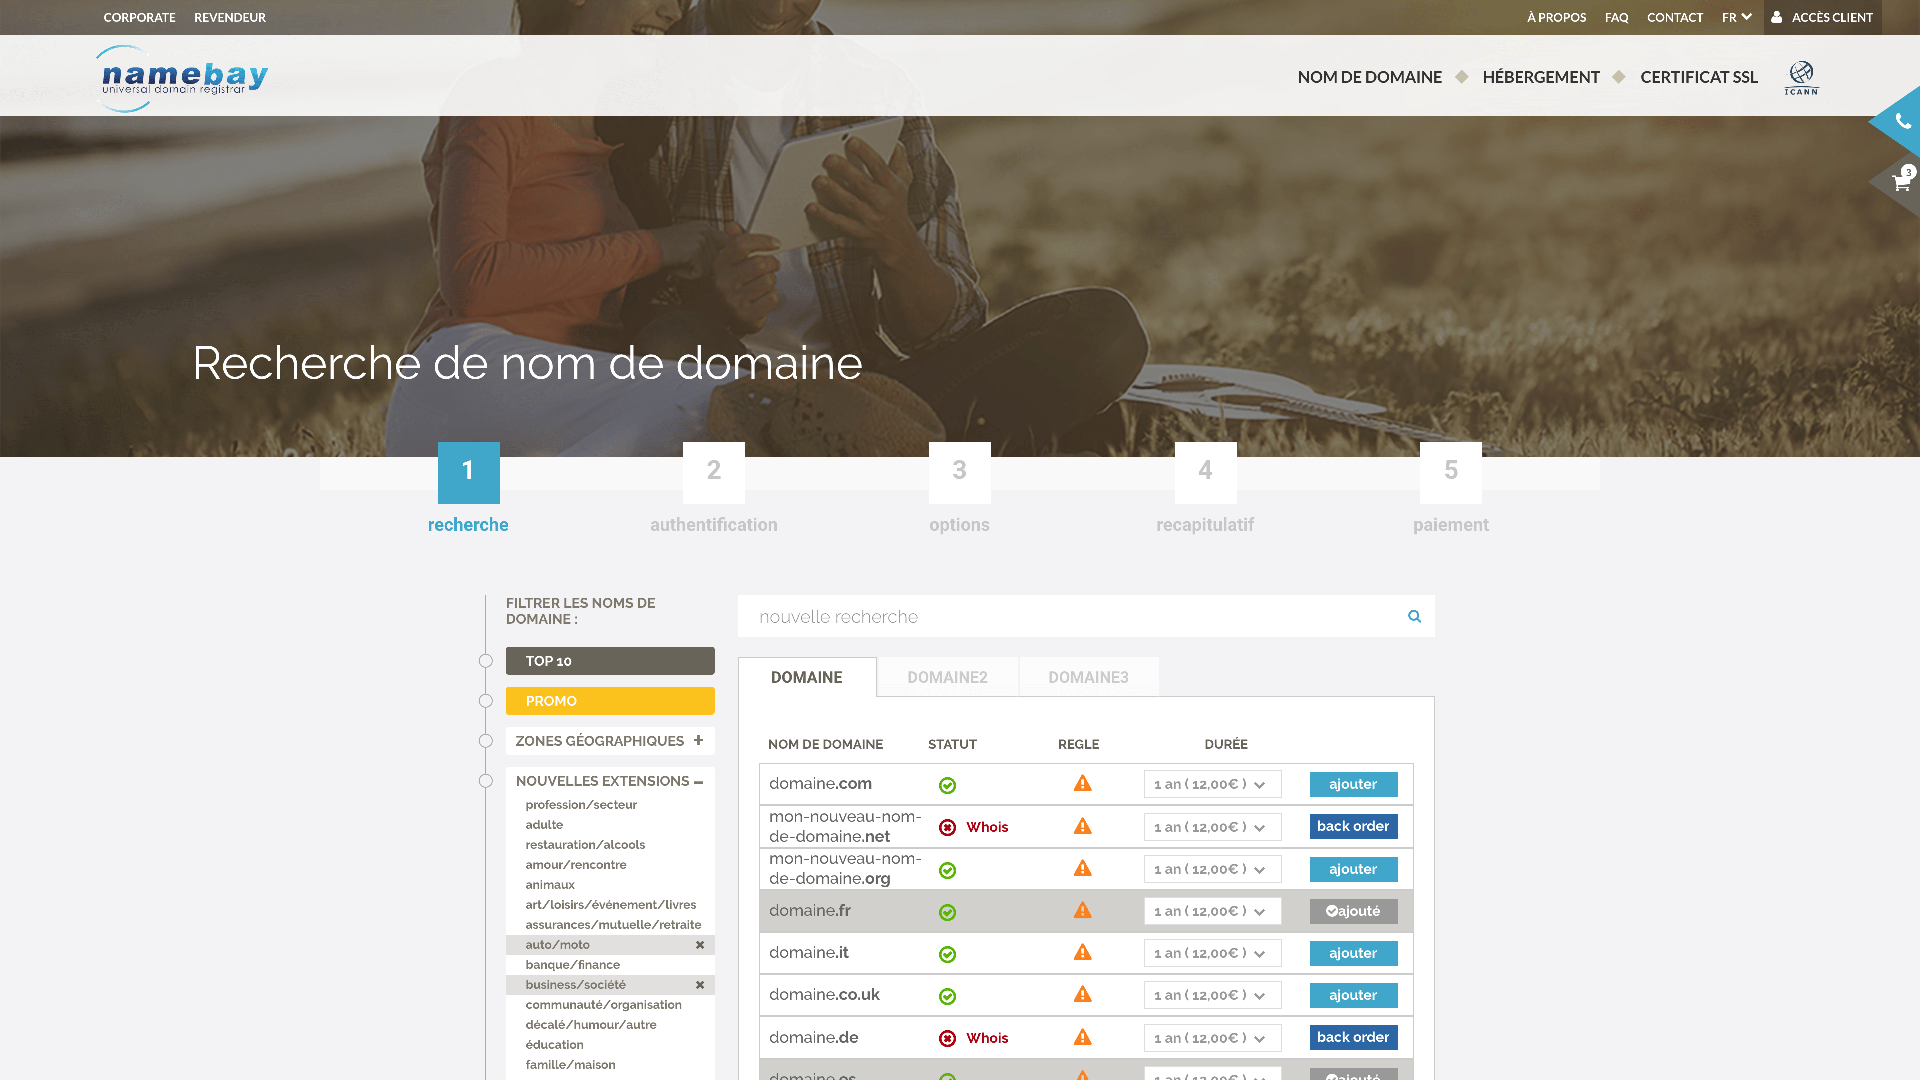The height and width of the screenshot is (1080, 1920).
Task: Toggle the ajouté button for domaine.fr
Action: (x=1353, y=911)
